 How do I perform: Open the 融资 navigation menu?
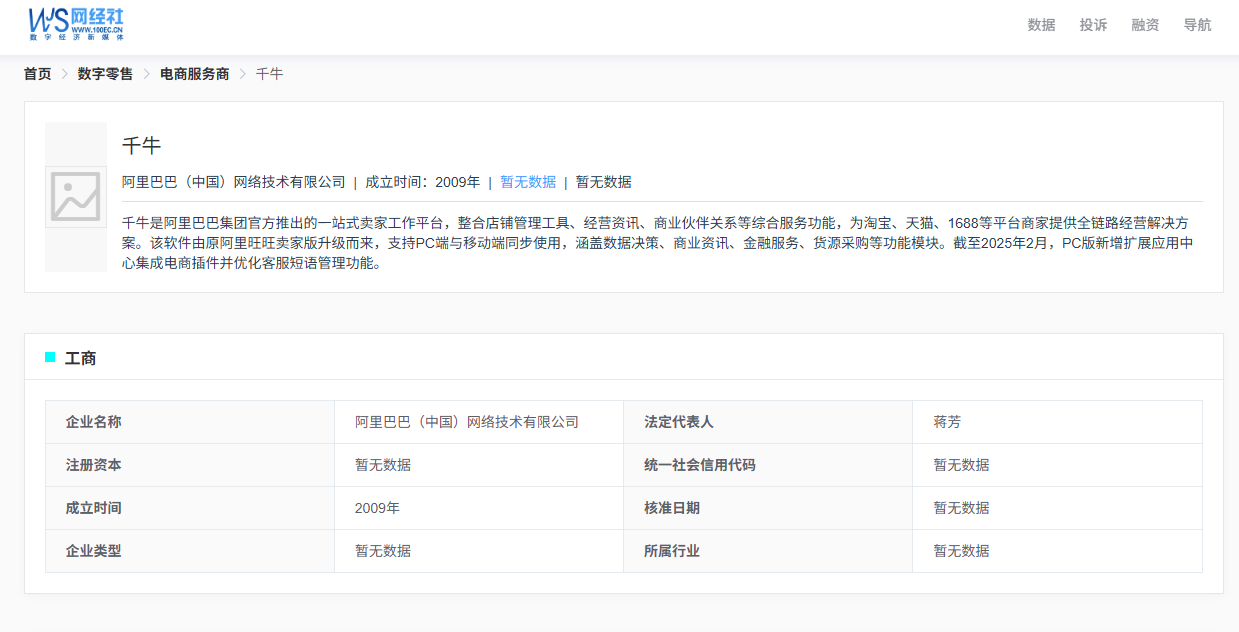[x=1145, y=25]
